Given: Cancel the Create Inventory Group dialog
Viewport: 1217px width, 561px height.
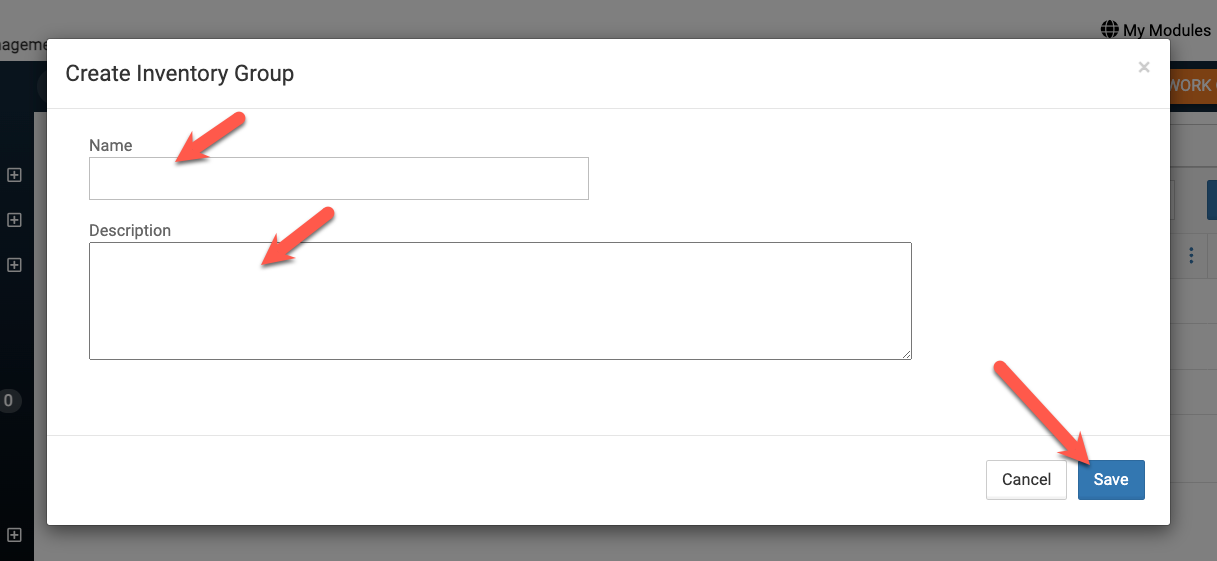Looking at the screenshot, I should point(1026,480).
